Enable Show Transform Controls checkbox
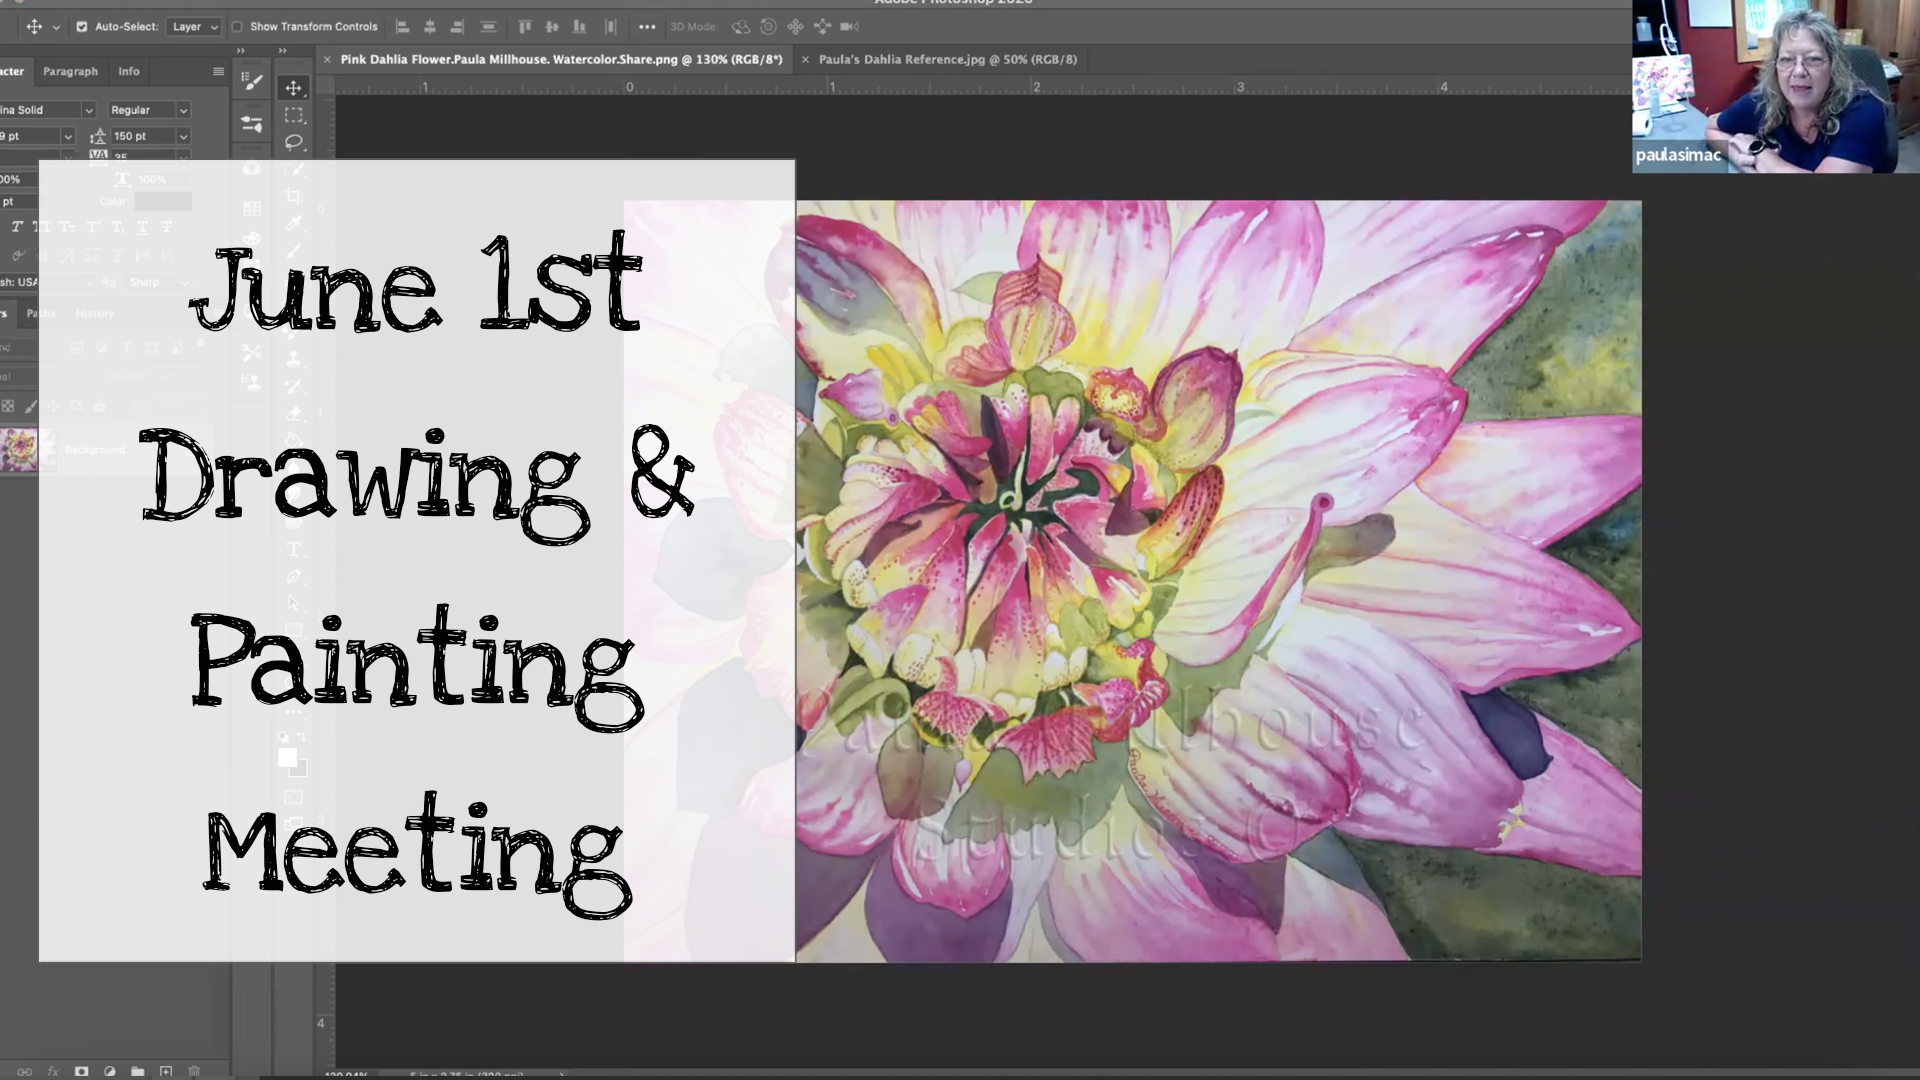The image size is (1920, 1080). click(237, 27)
